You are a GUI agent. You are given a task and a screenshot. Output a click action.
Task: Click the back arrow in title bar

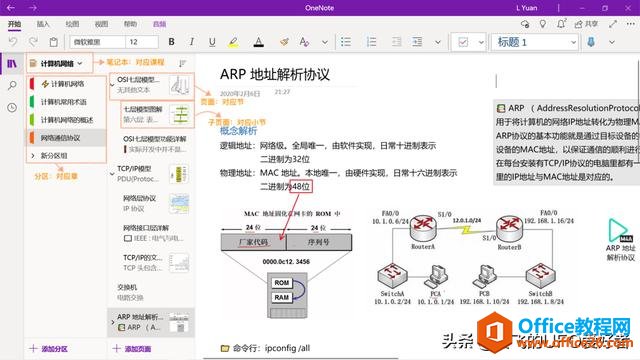tap(11, 8)
